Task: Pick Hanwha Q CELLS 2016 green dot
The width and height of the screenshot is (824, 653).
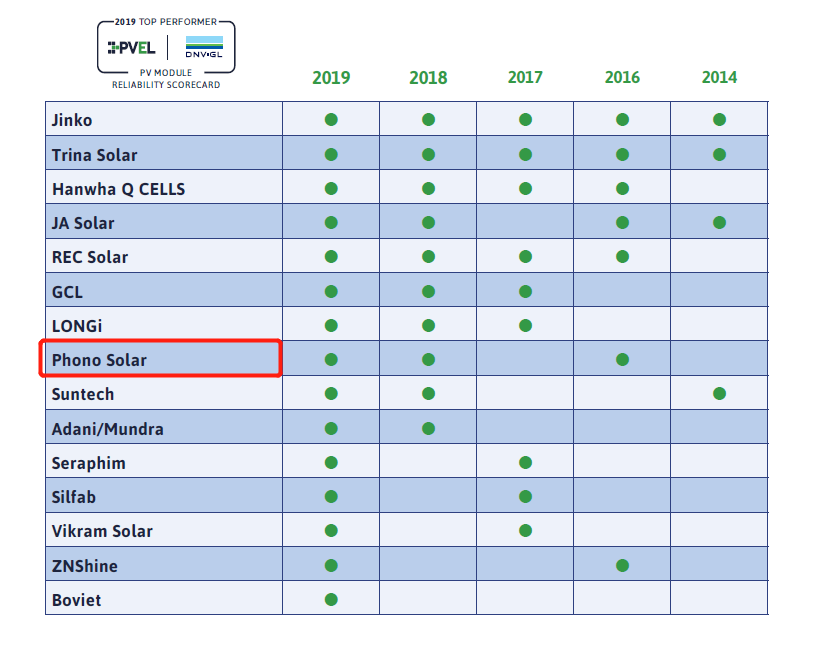Action: click(622, 189)
